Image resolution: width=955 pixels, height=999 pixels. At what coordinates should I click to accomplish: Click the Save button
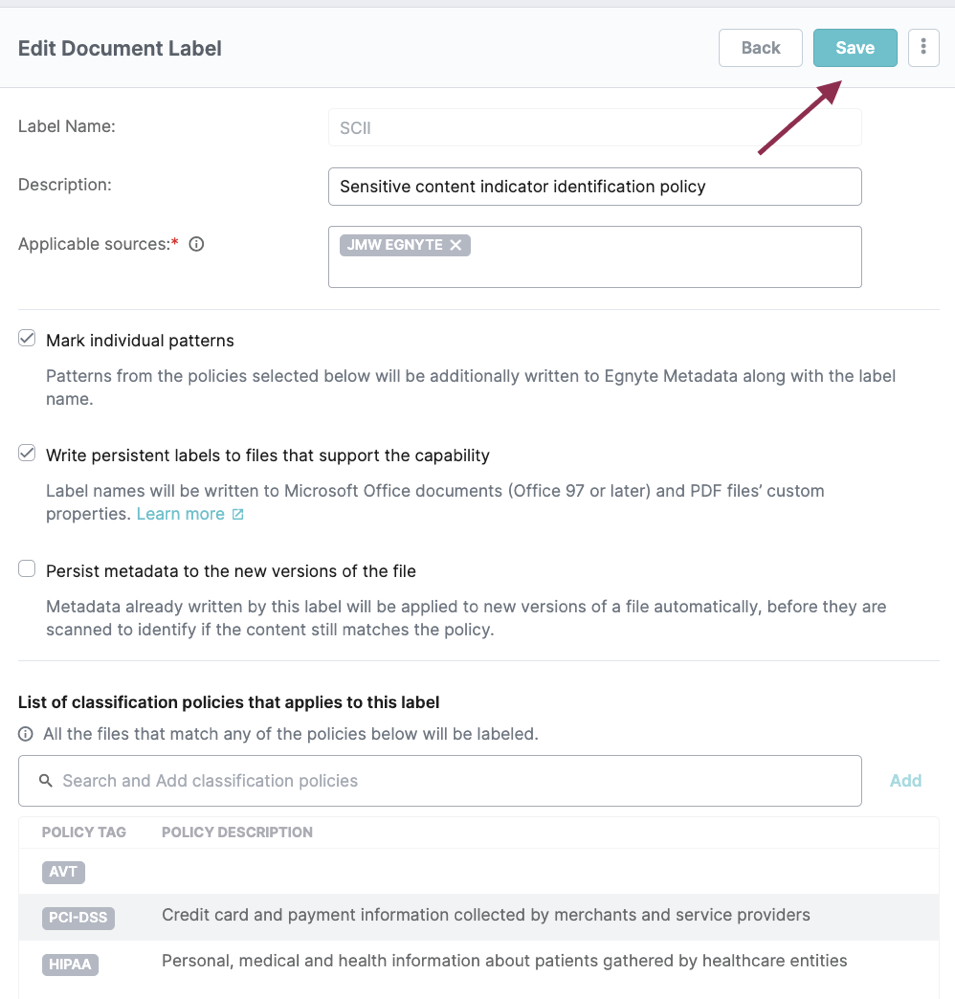[854, 48]
